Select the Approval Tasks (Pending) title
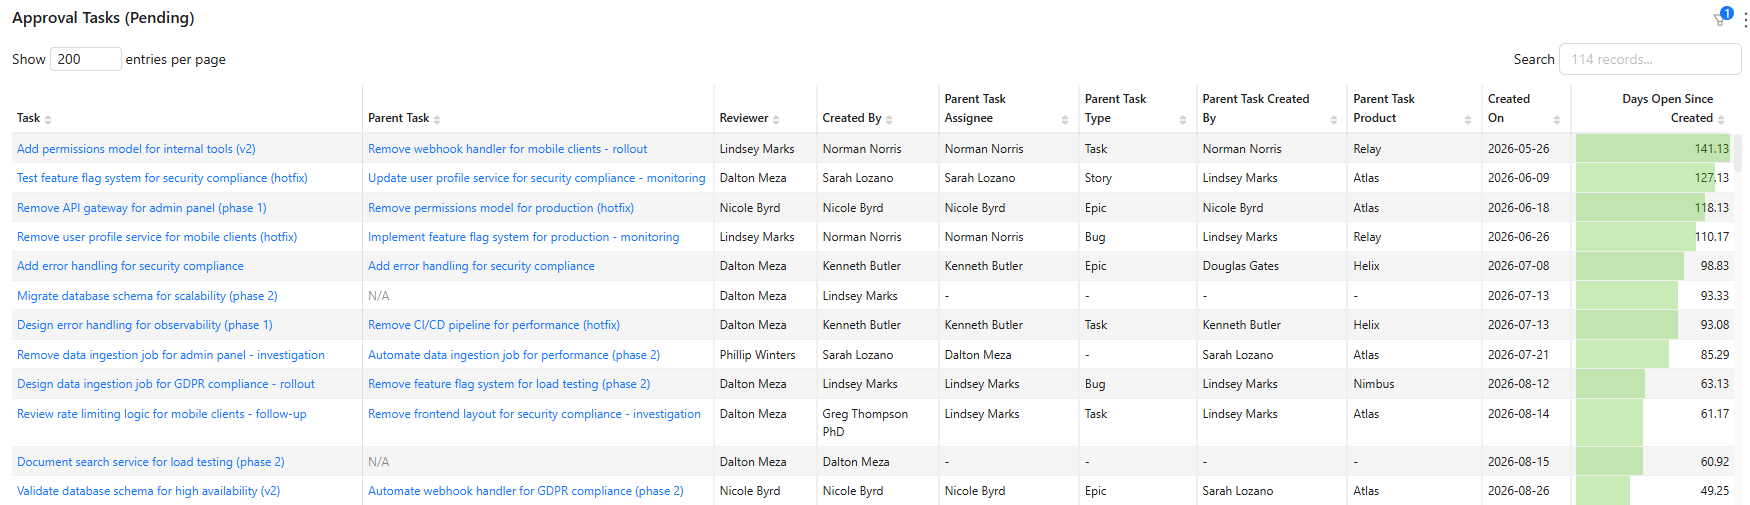 coord(103,18)
